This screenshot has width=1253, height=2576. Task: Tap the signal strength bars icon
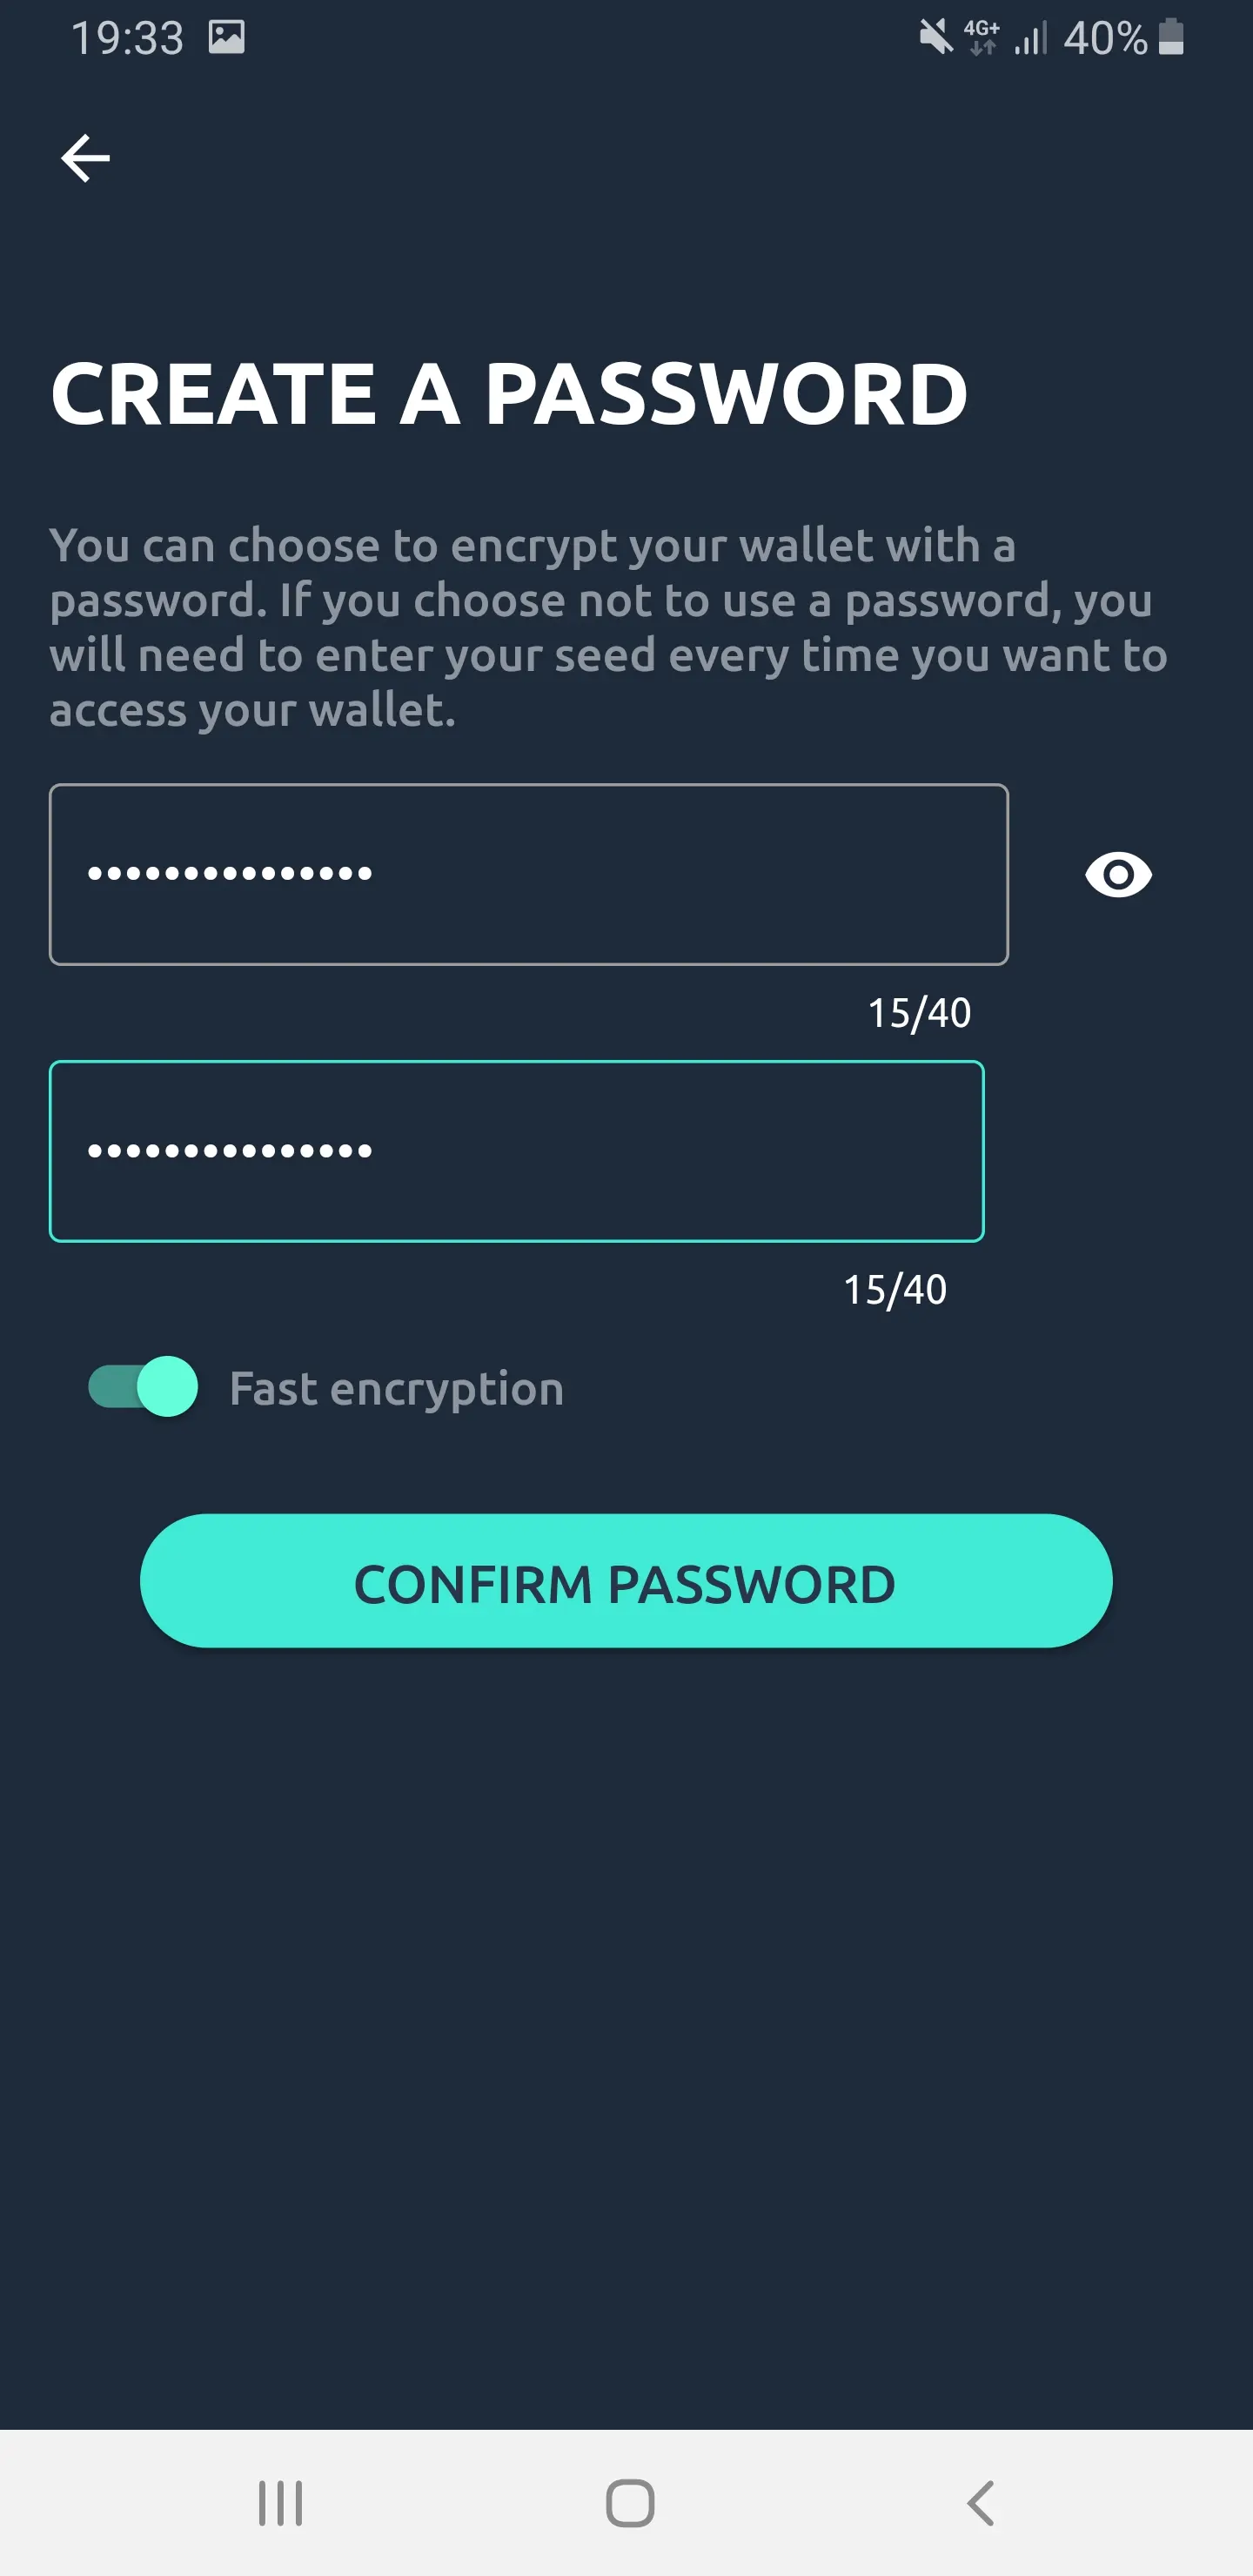[1032, 38]
